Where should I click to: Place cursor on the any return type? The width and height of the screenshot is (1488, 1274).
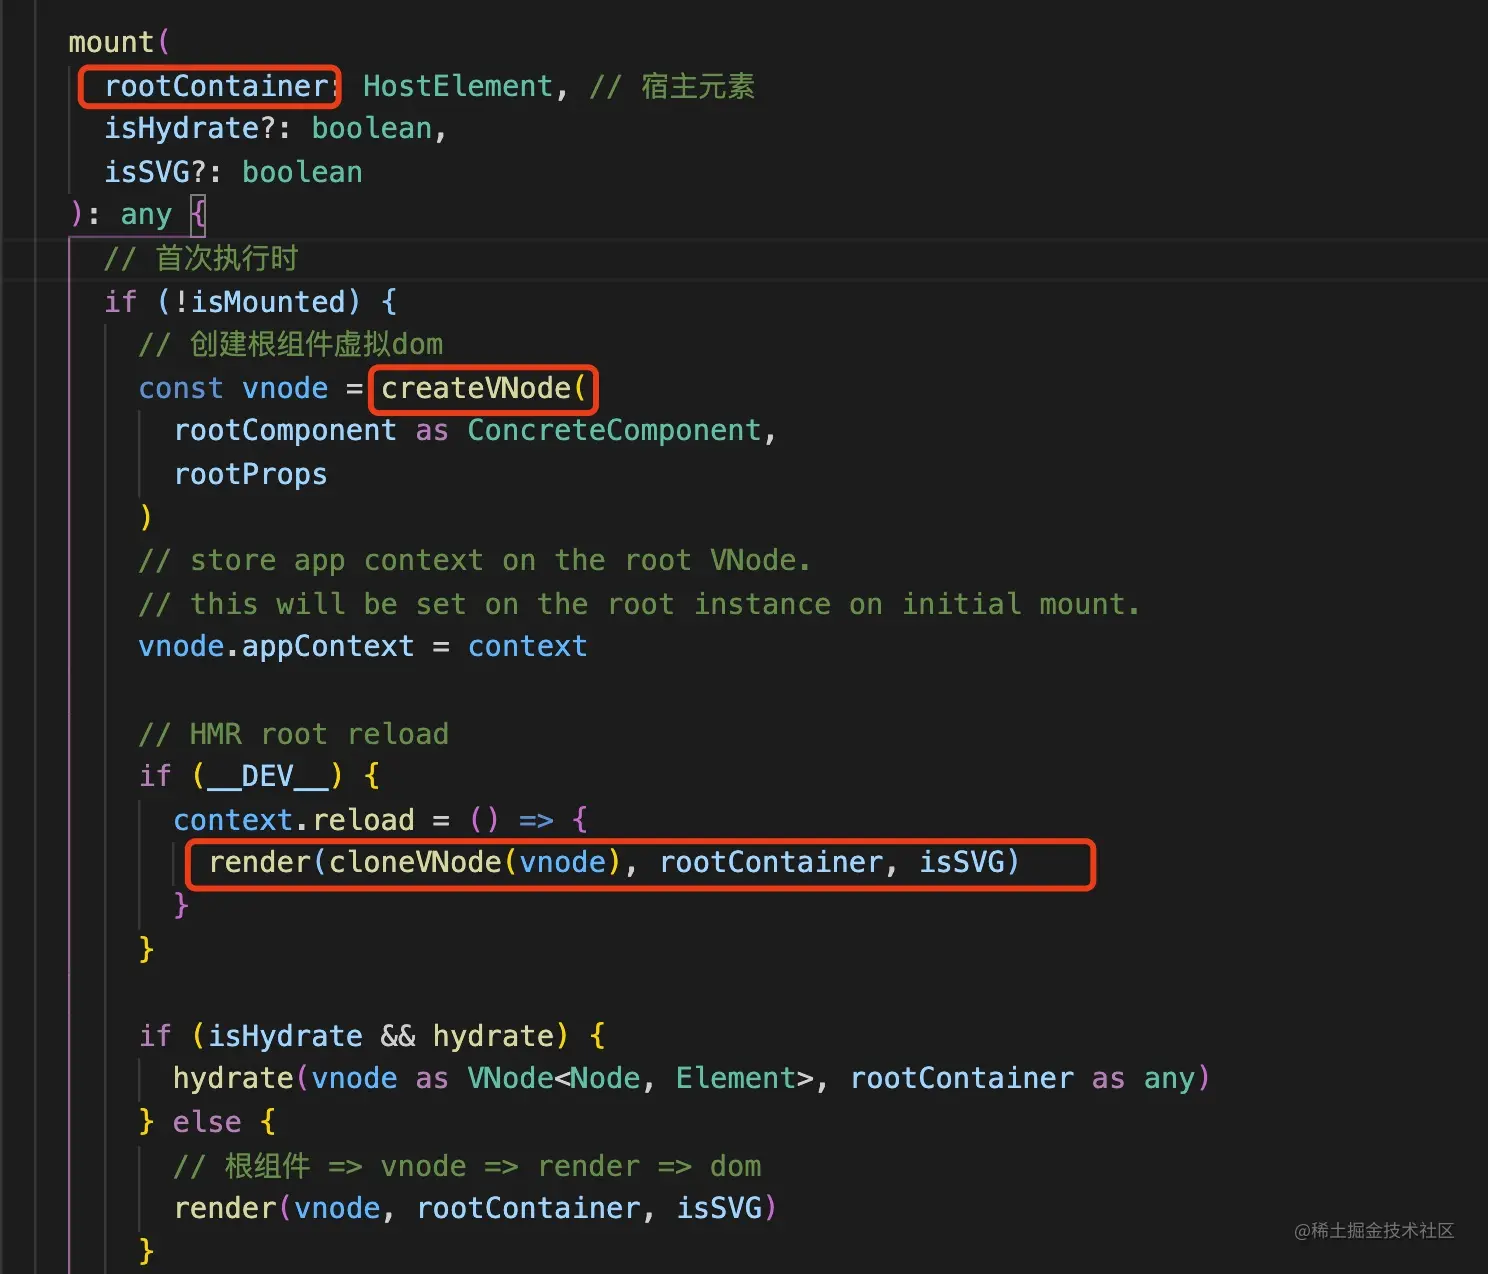tap(146, 215)
